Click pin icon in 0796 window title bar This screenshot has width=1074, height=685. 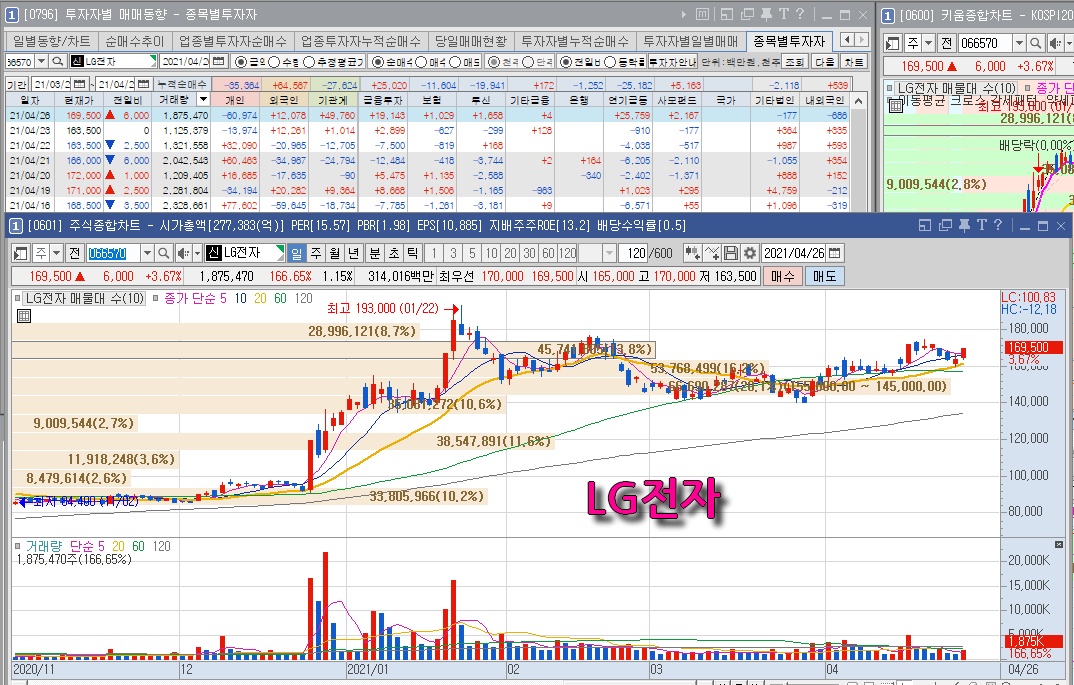766,14
